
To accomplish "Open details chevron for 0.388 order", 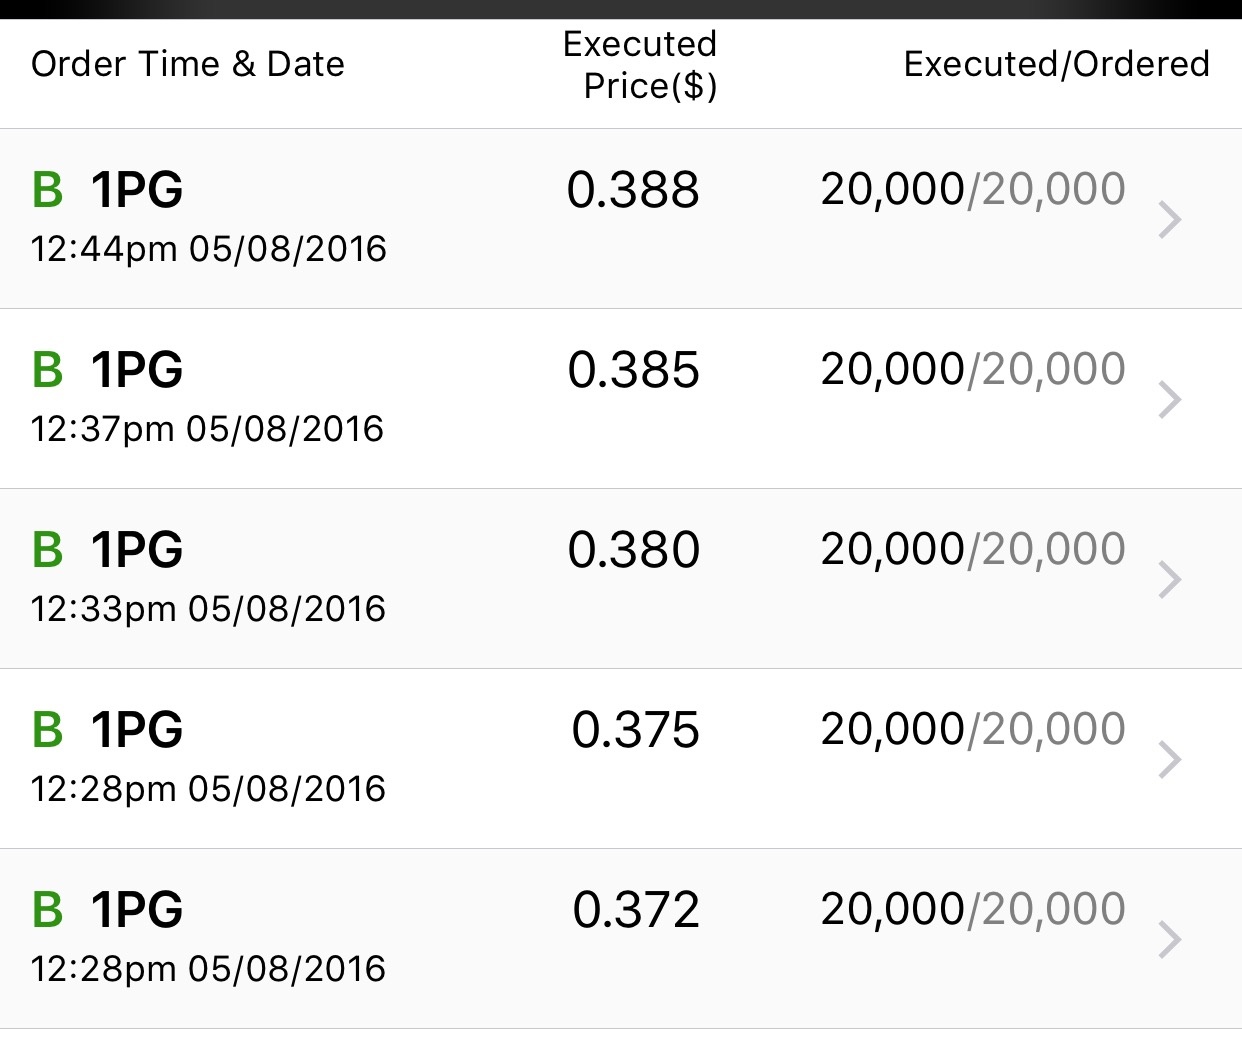I will pos(1170,220).
